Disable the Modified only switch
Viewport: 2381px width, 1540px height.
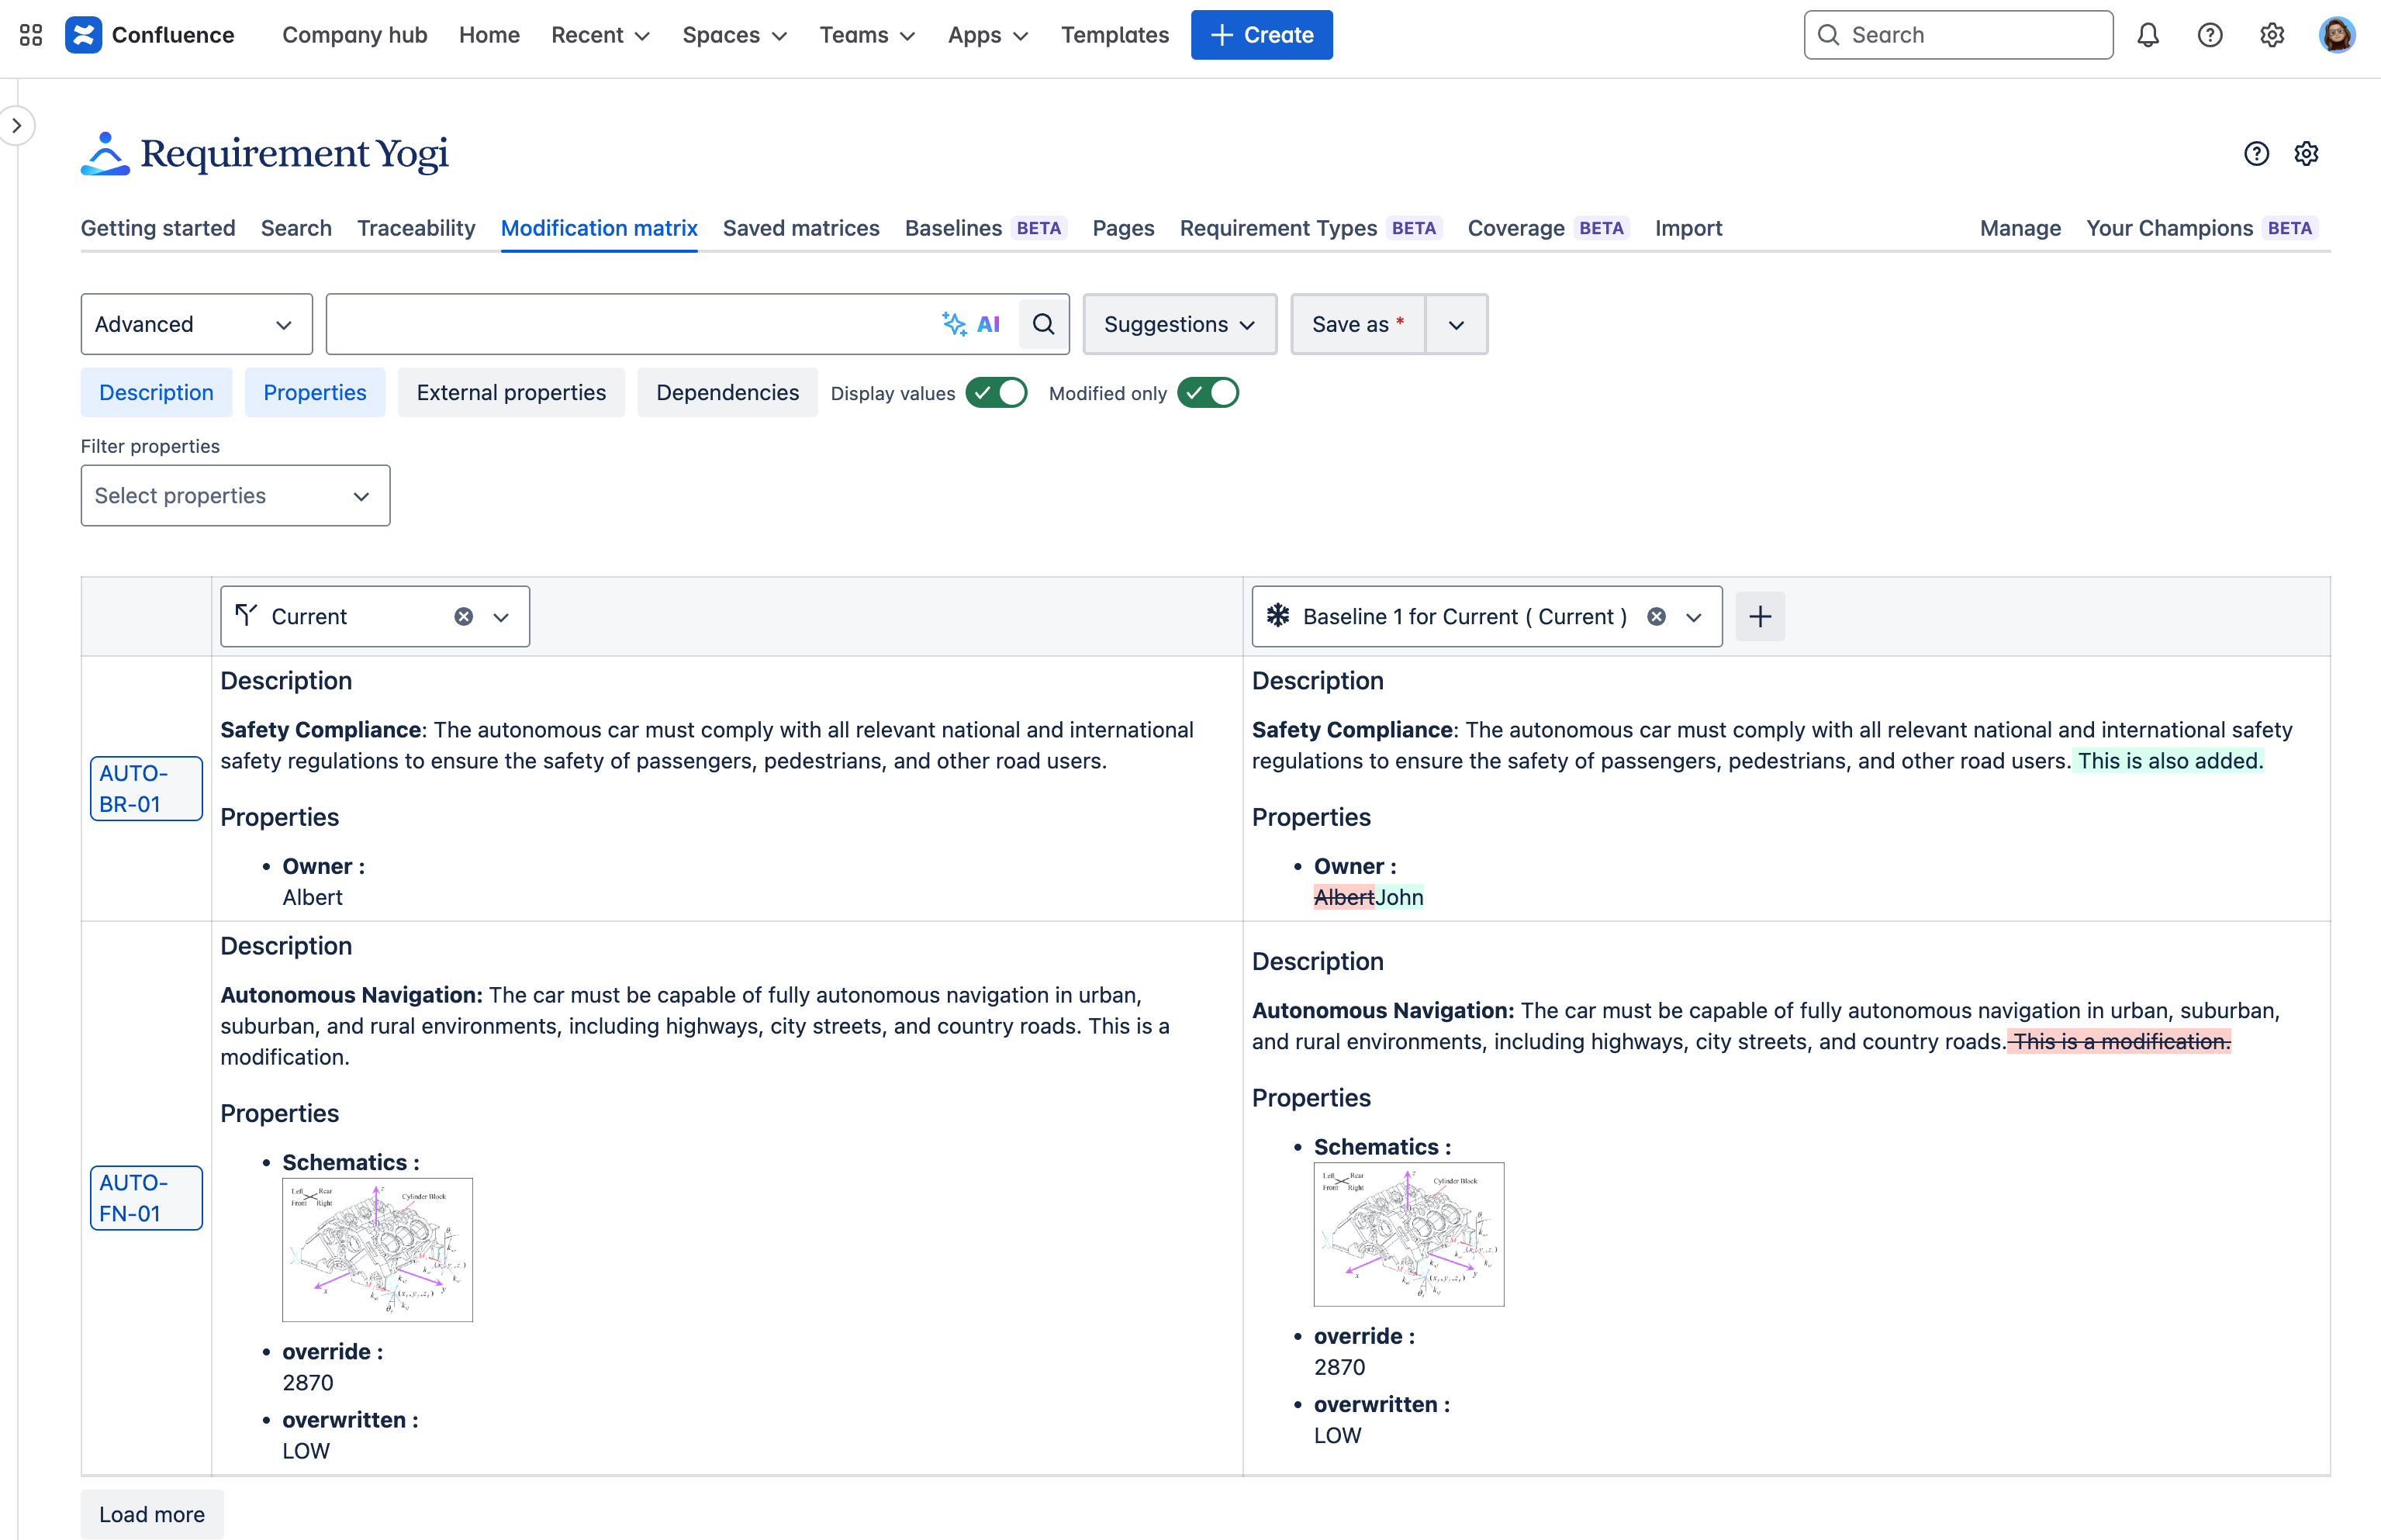(1207, 393)
